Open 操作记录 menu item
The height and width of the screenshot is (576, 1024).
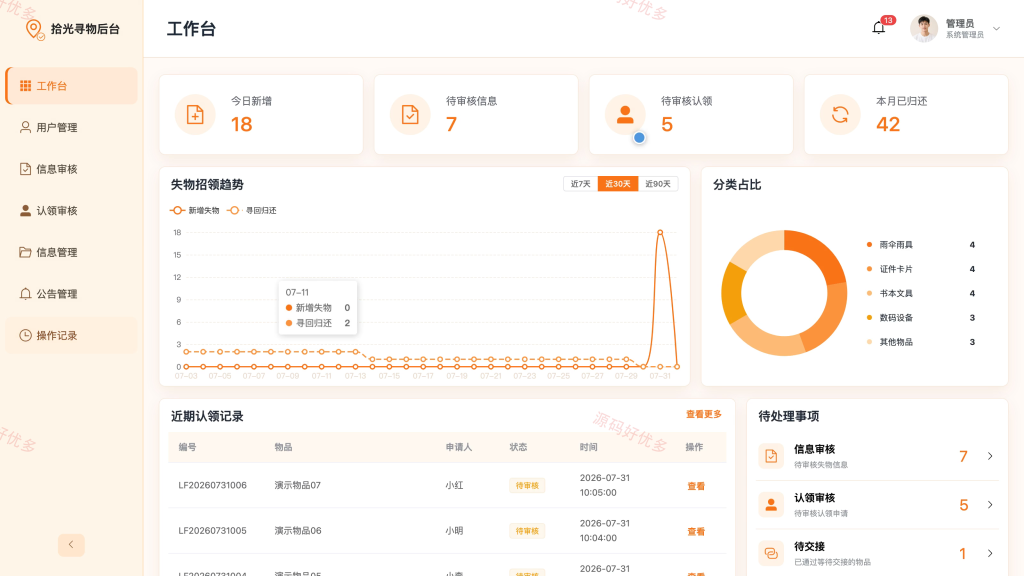pos(72,335)
